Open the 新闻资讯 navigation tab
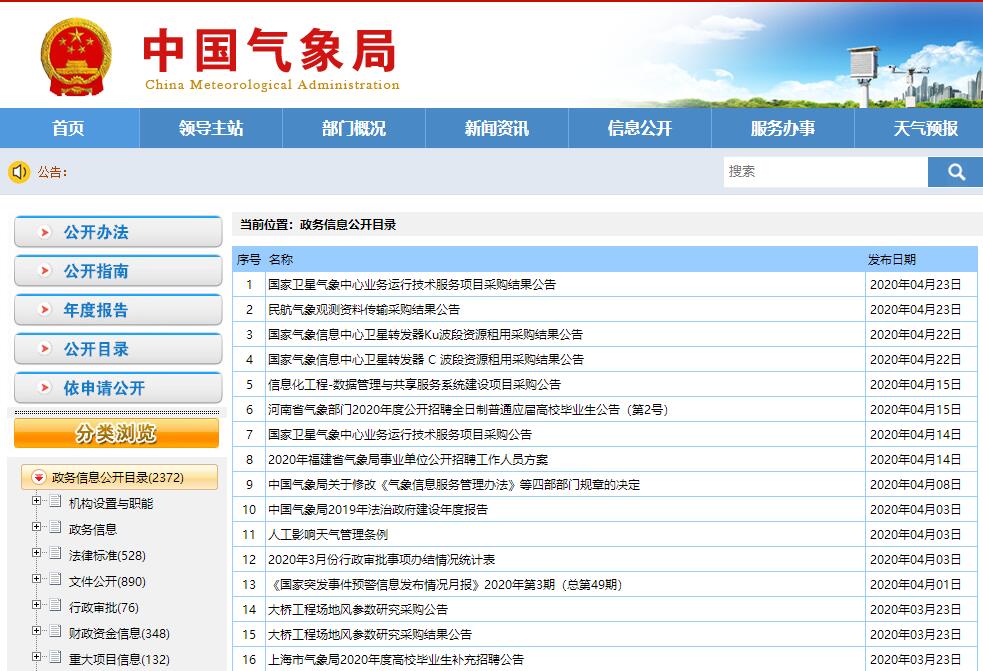 [x=497, y=129]
